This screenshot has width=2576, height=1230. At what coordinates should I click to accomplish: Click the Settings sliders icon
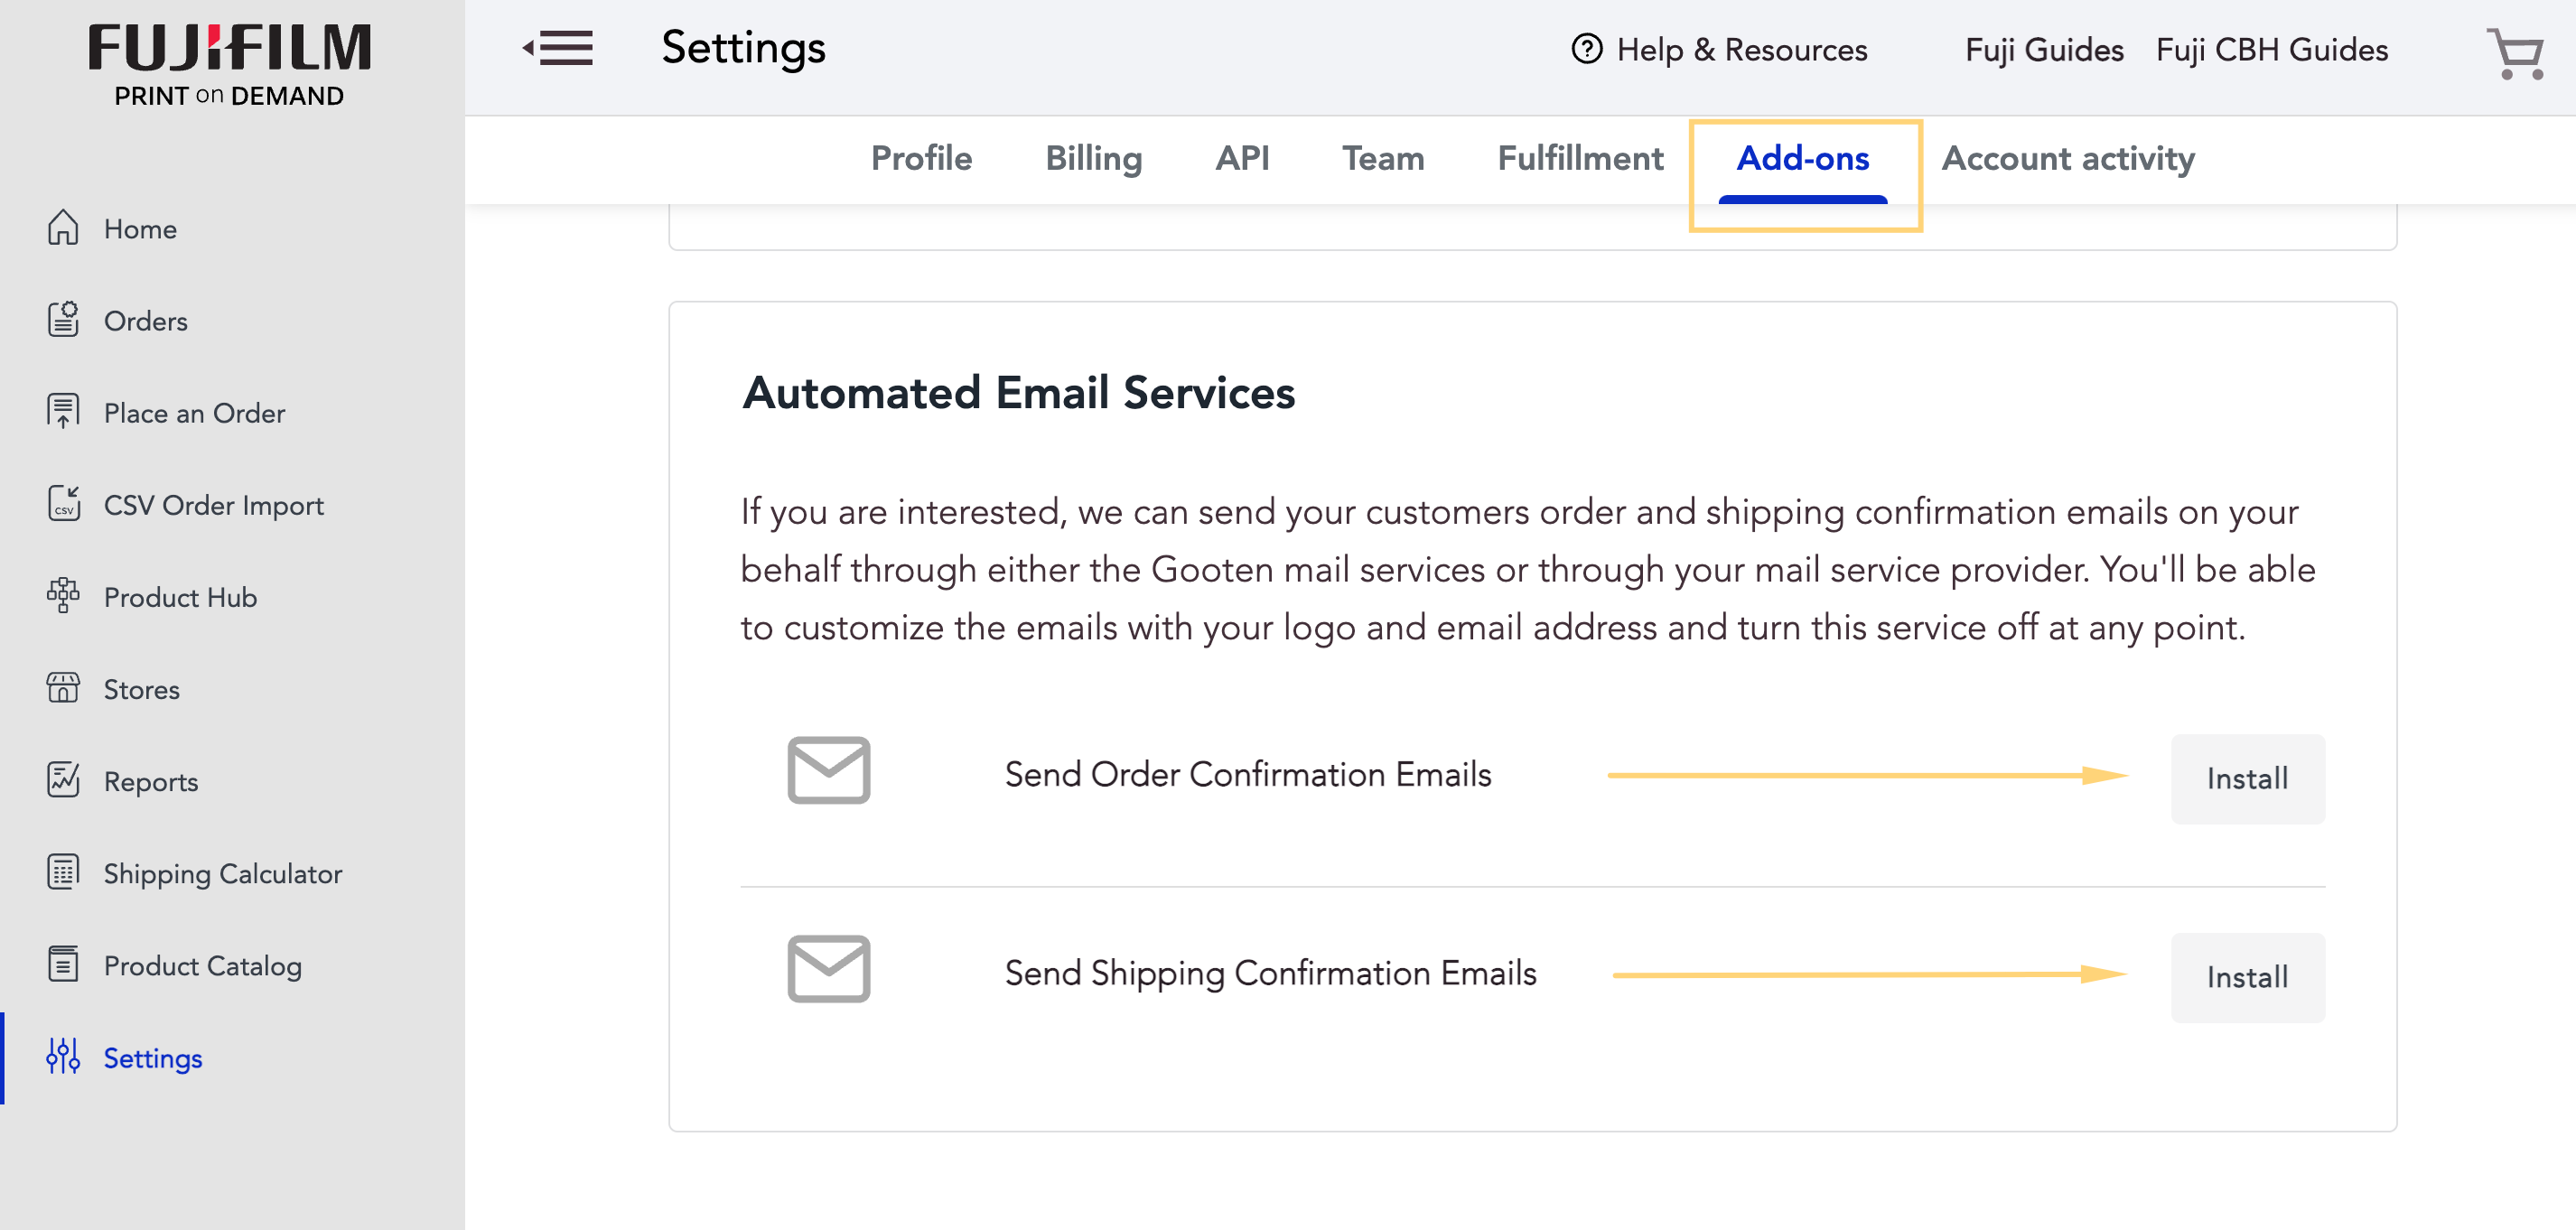[x=62, y=1057]
